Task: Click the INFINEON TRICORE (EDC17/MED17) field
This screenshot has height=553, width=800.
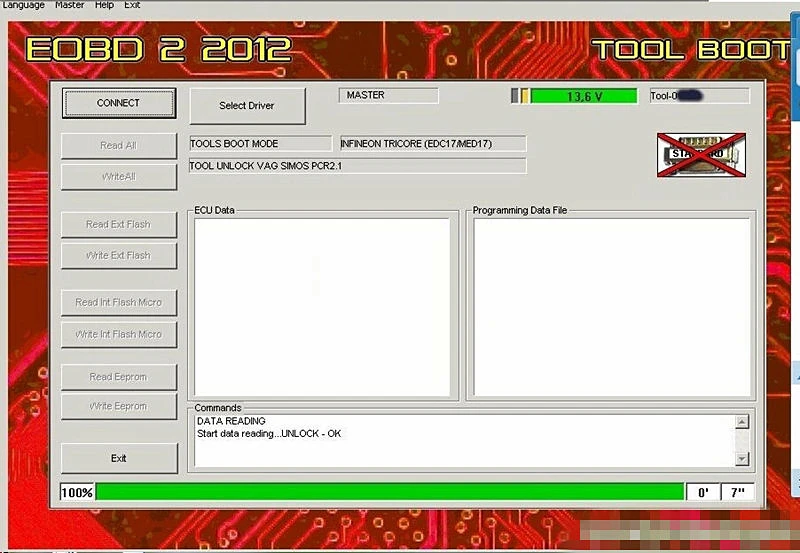Action: point(433,144)
